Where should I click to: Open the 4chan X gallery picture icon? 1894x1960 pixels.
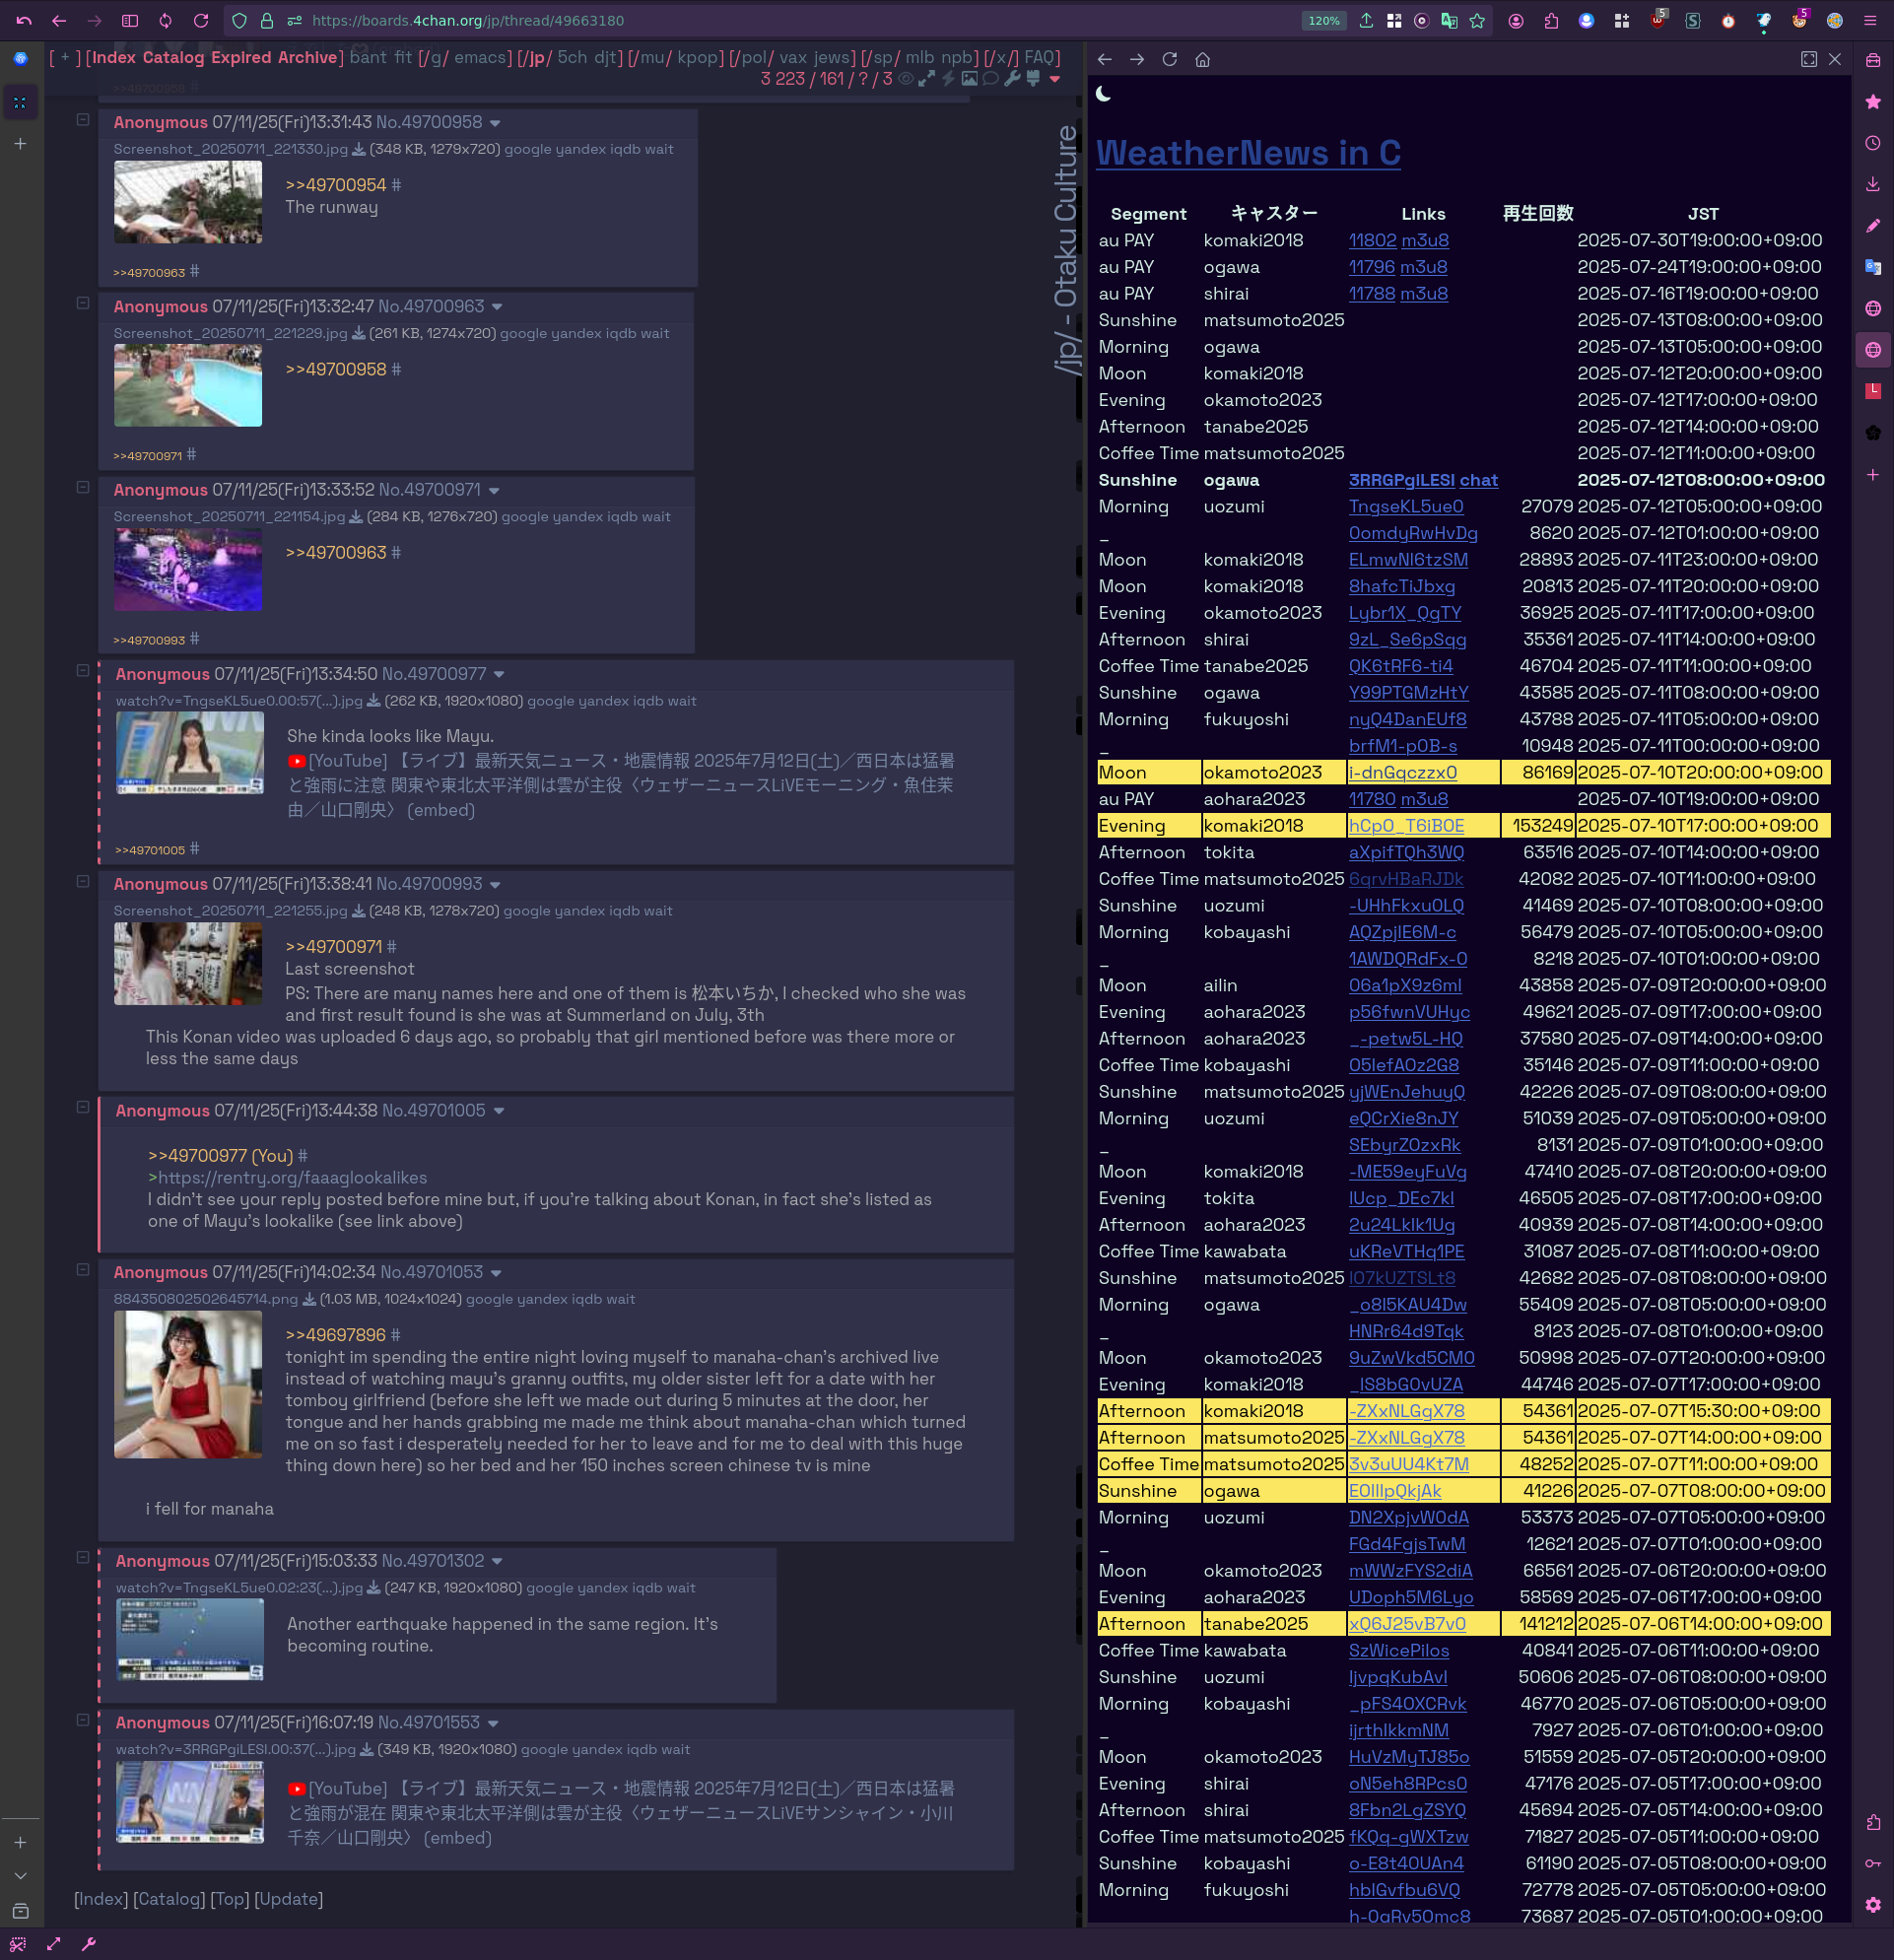(969, 78)
